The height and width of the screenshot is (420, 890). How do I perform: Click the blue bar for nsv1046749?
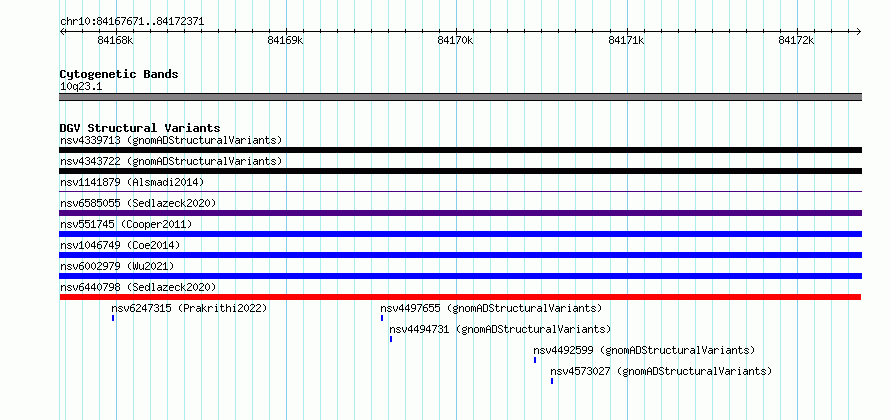460,255
